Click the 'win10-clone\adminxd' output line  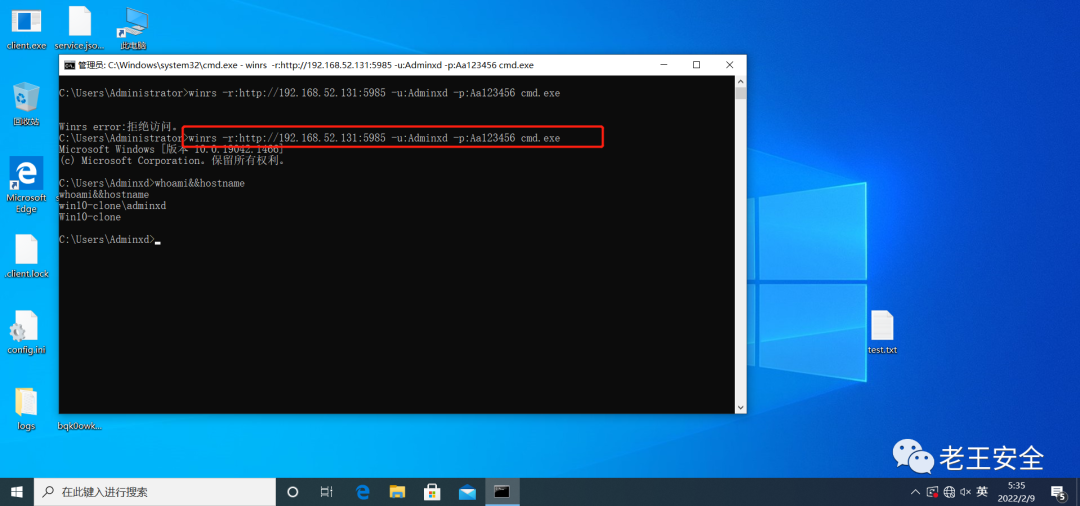(x=113, y=206)
